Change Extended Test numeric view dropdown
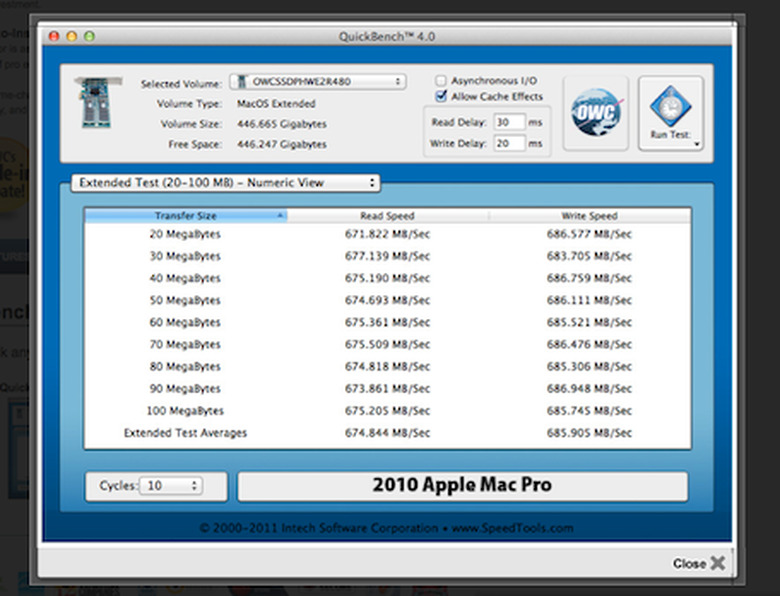 [225, 183]
